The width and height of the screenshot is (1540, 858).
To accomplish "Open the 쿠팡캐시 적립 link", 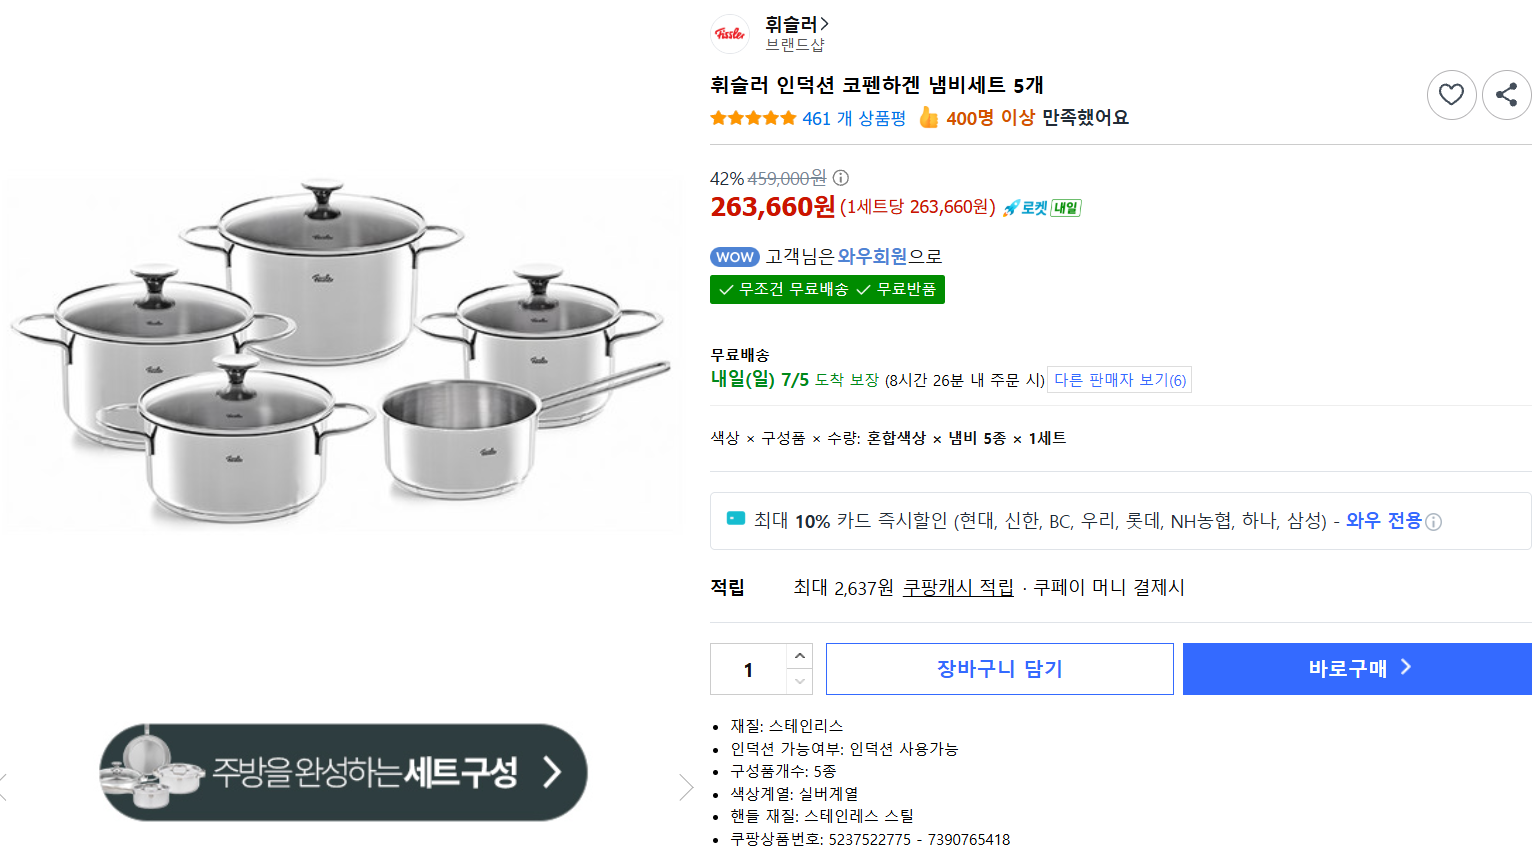I will [x=958, y=588].
